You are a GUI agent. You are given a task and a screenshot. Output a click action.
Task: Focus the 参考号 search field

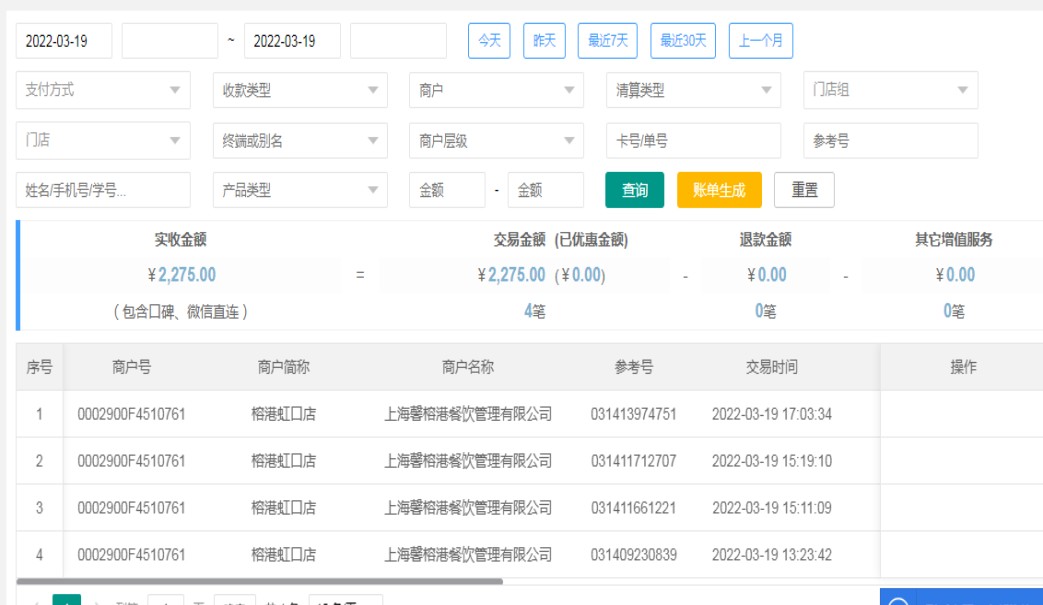(890, 141)
